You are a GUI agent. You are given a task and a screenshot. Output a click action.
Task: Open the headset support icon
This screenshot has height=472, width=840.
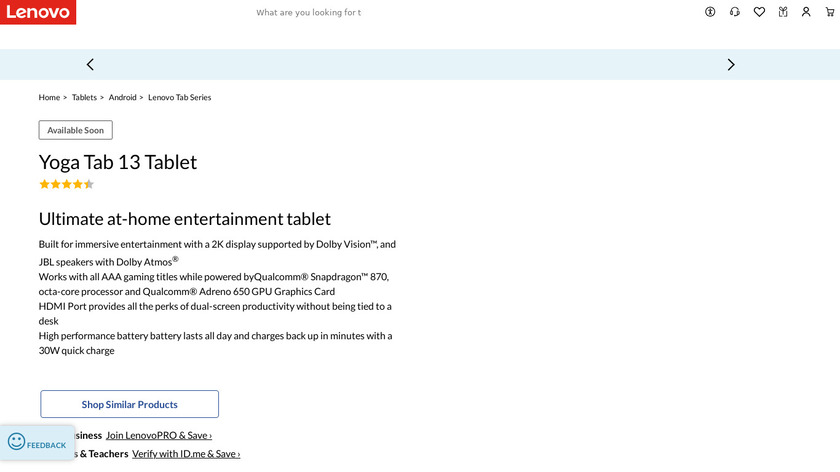tap(734, 12)
